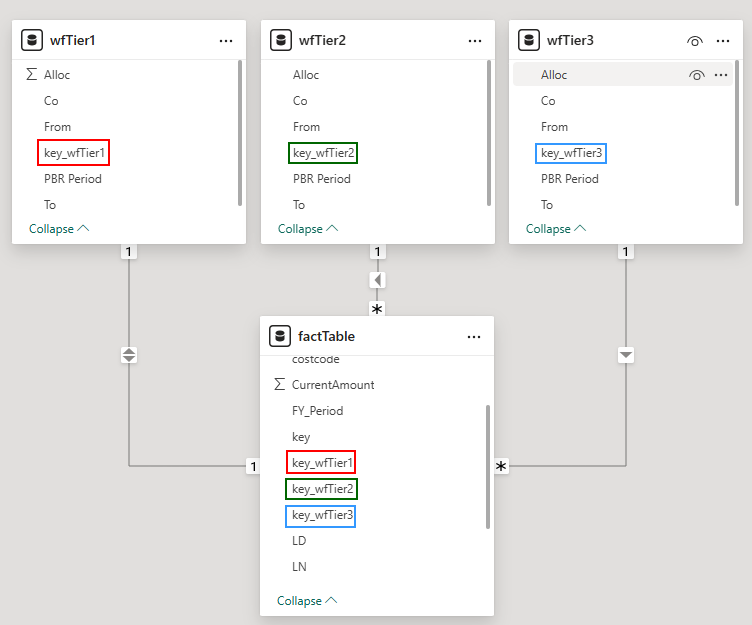This screenshot has width=752, height=625.
Task: Select PBR Period field in wfTier3
Action: 570,178
